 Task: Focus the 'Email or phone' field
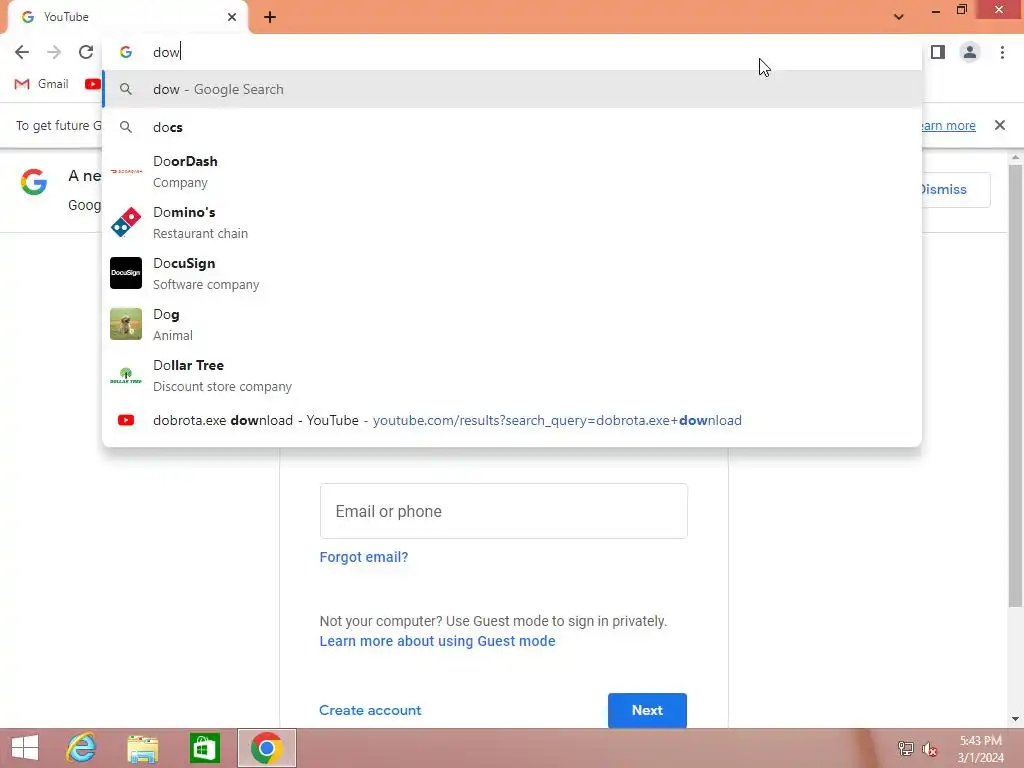coord(504,511)
